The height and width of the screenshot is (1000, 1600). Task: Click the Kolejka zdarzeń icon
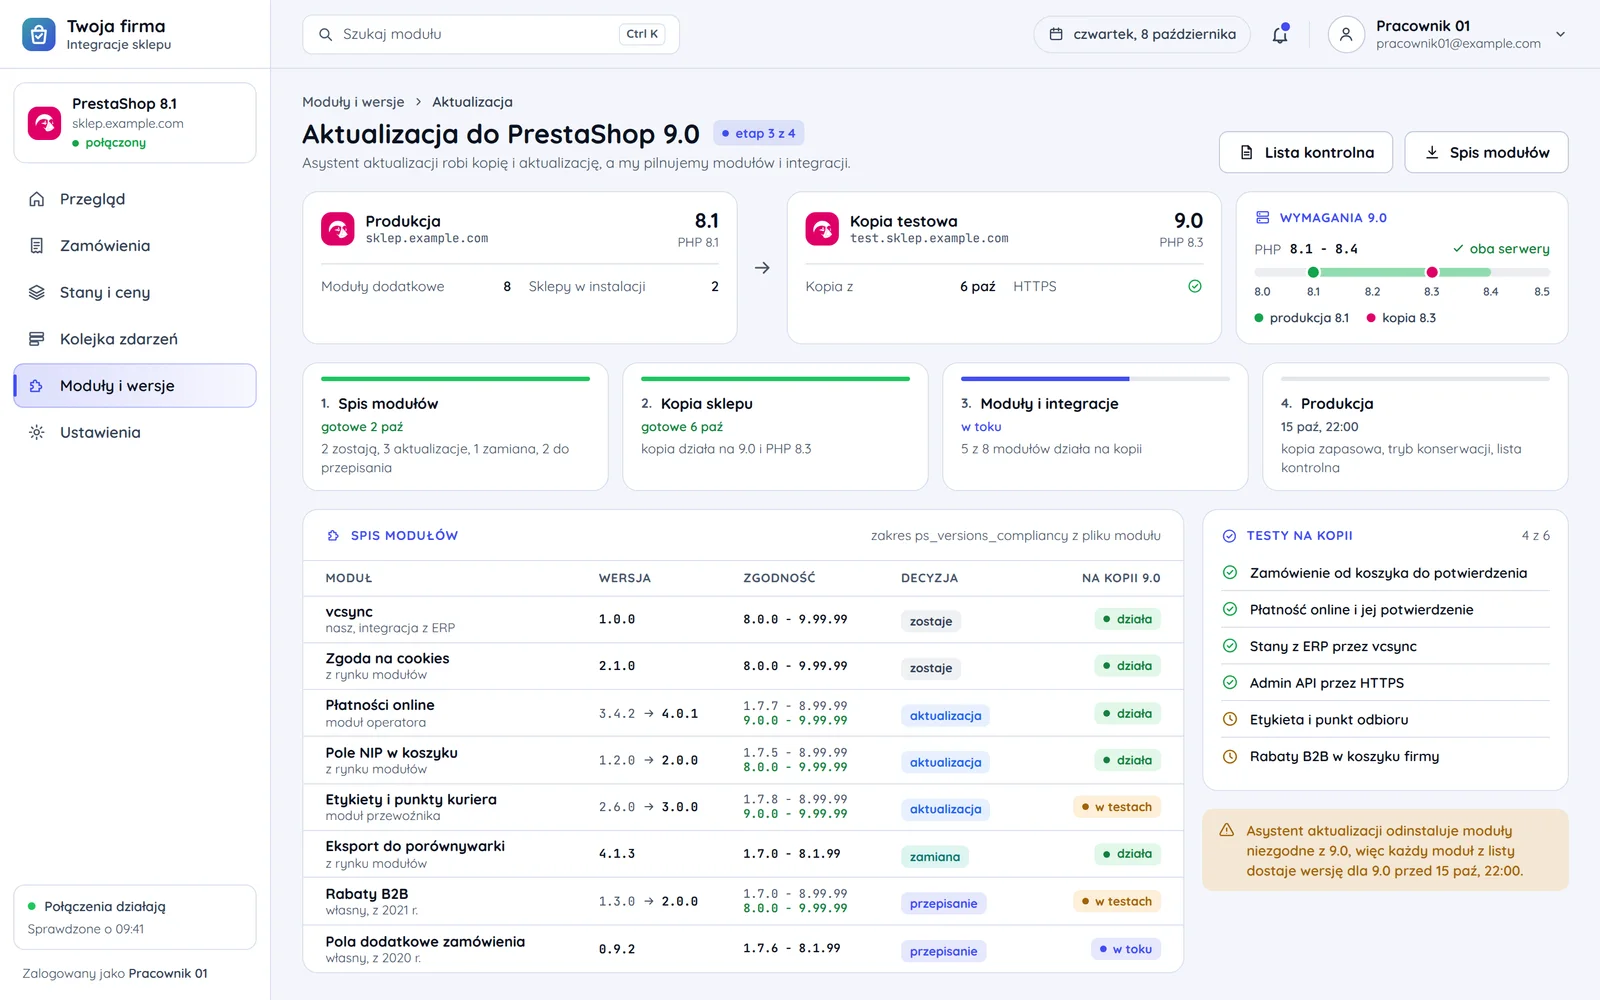coord(37,339)
